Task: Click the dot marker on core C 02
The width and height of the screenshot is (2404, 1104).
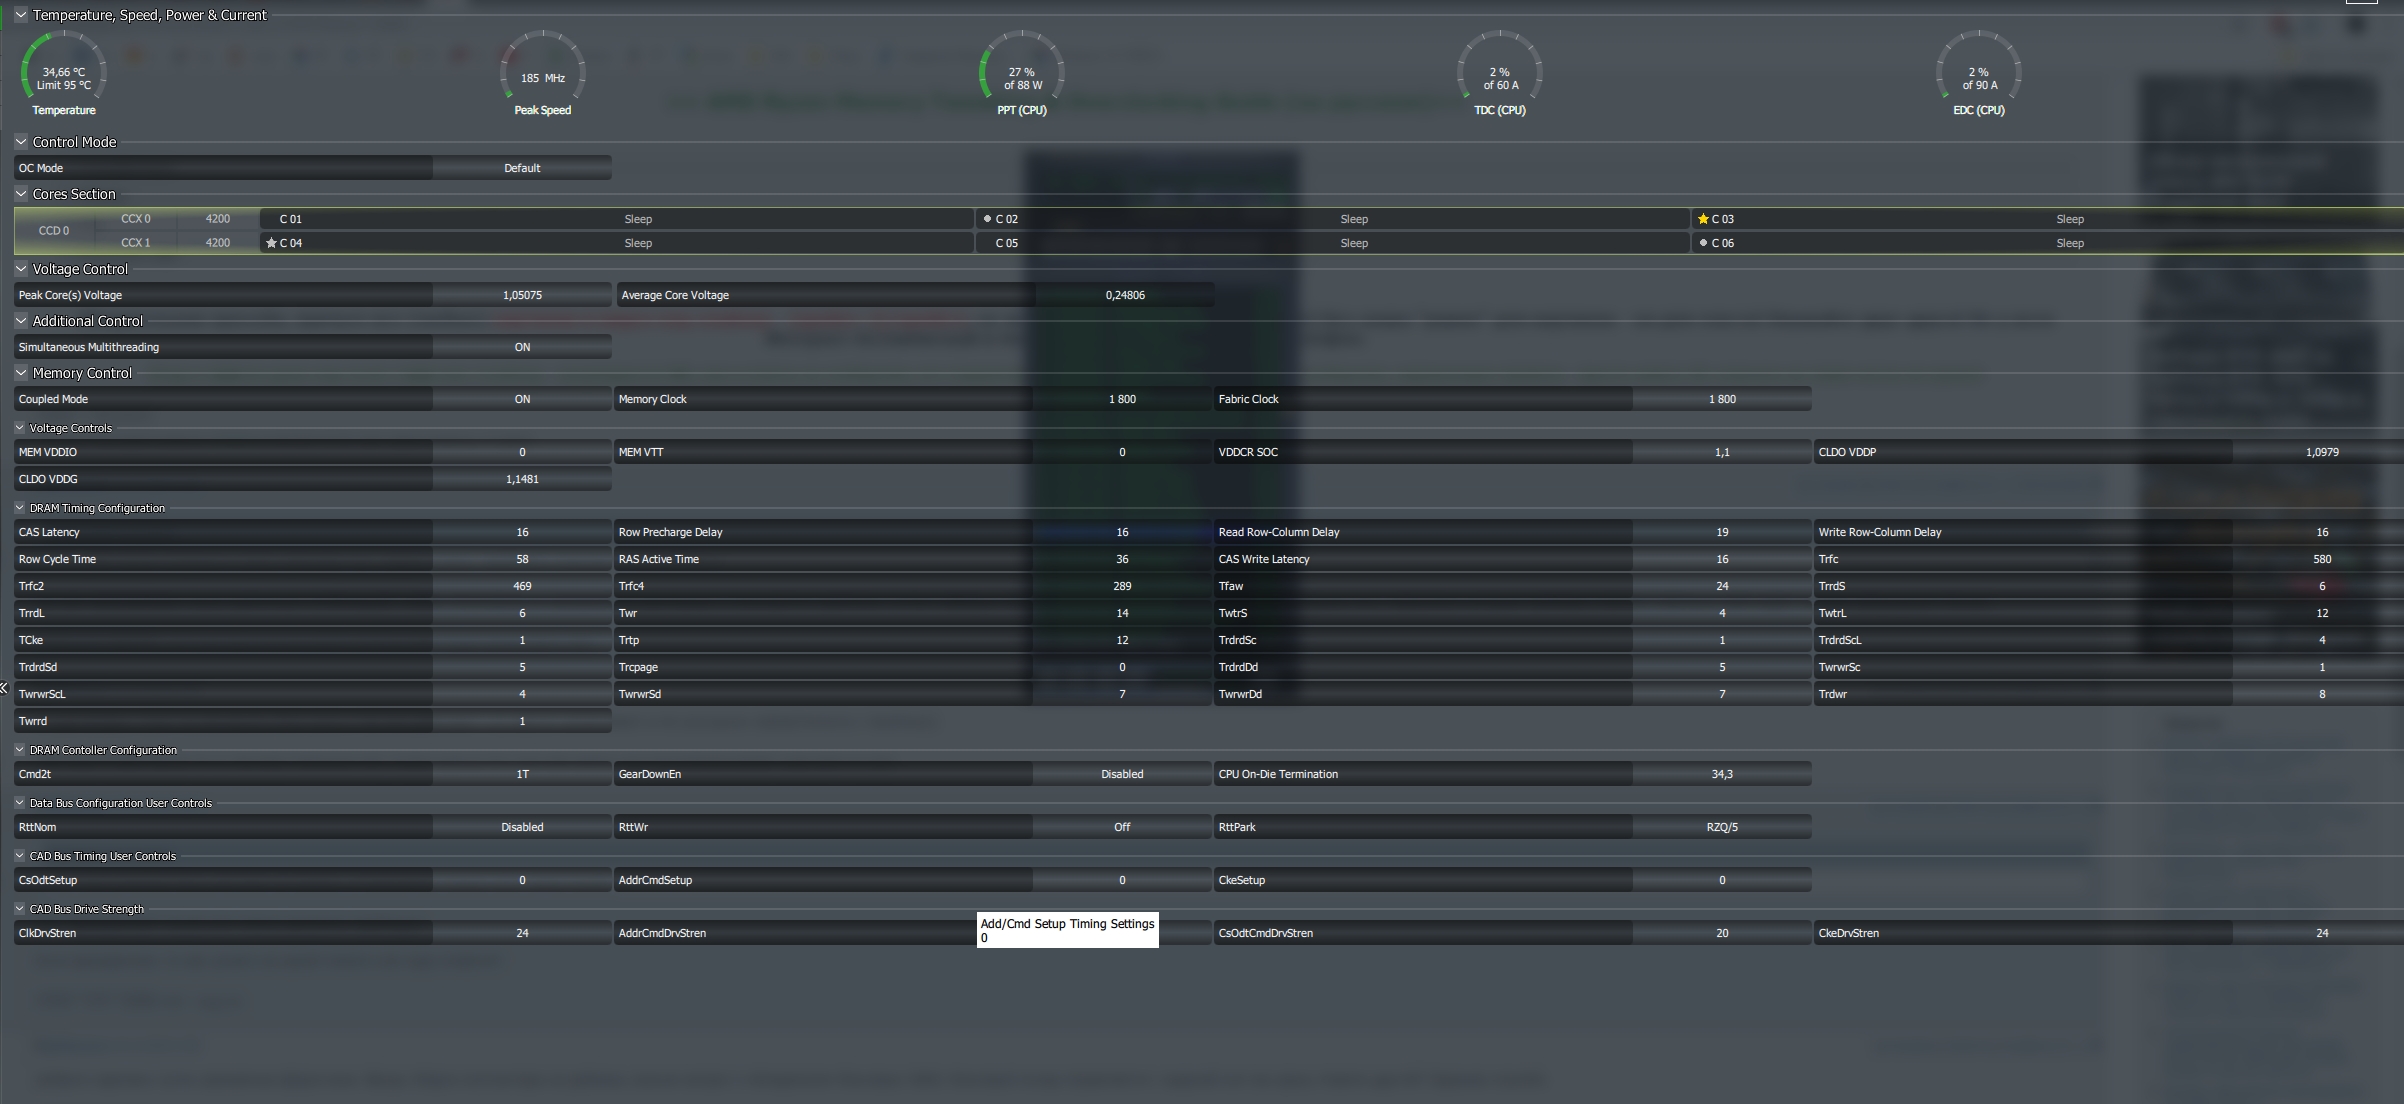Action: click(987, 219)
